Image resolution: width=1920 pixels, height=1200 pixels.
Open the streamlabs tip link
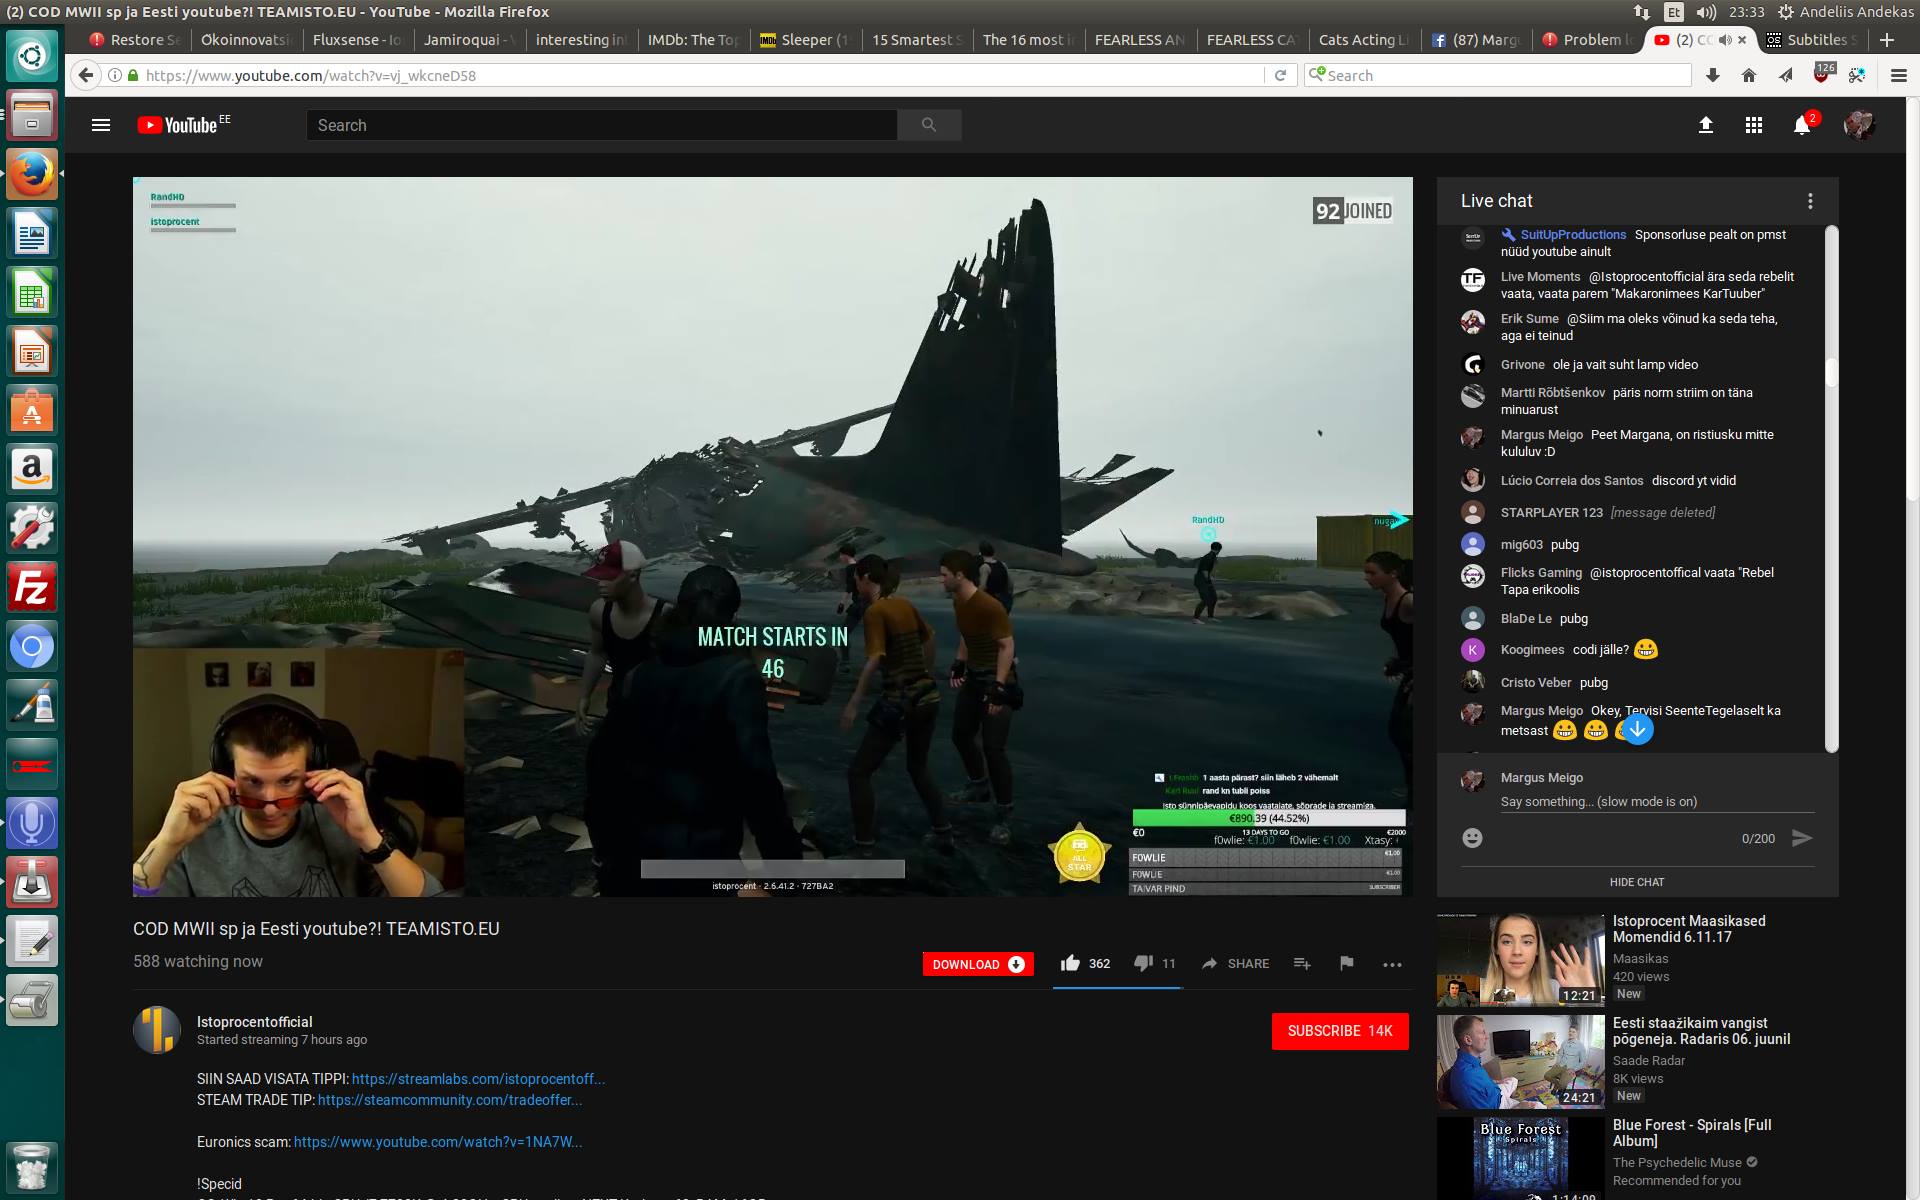pyautogui.click(x=478, y=1079)
